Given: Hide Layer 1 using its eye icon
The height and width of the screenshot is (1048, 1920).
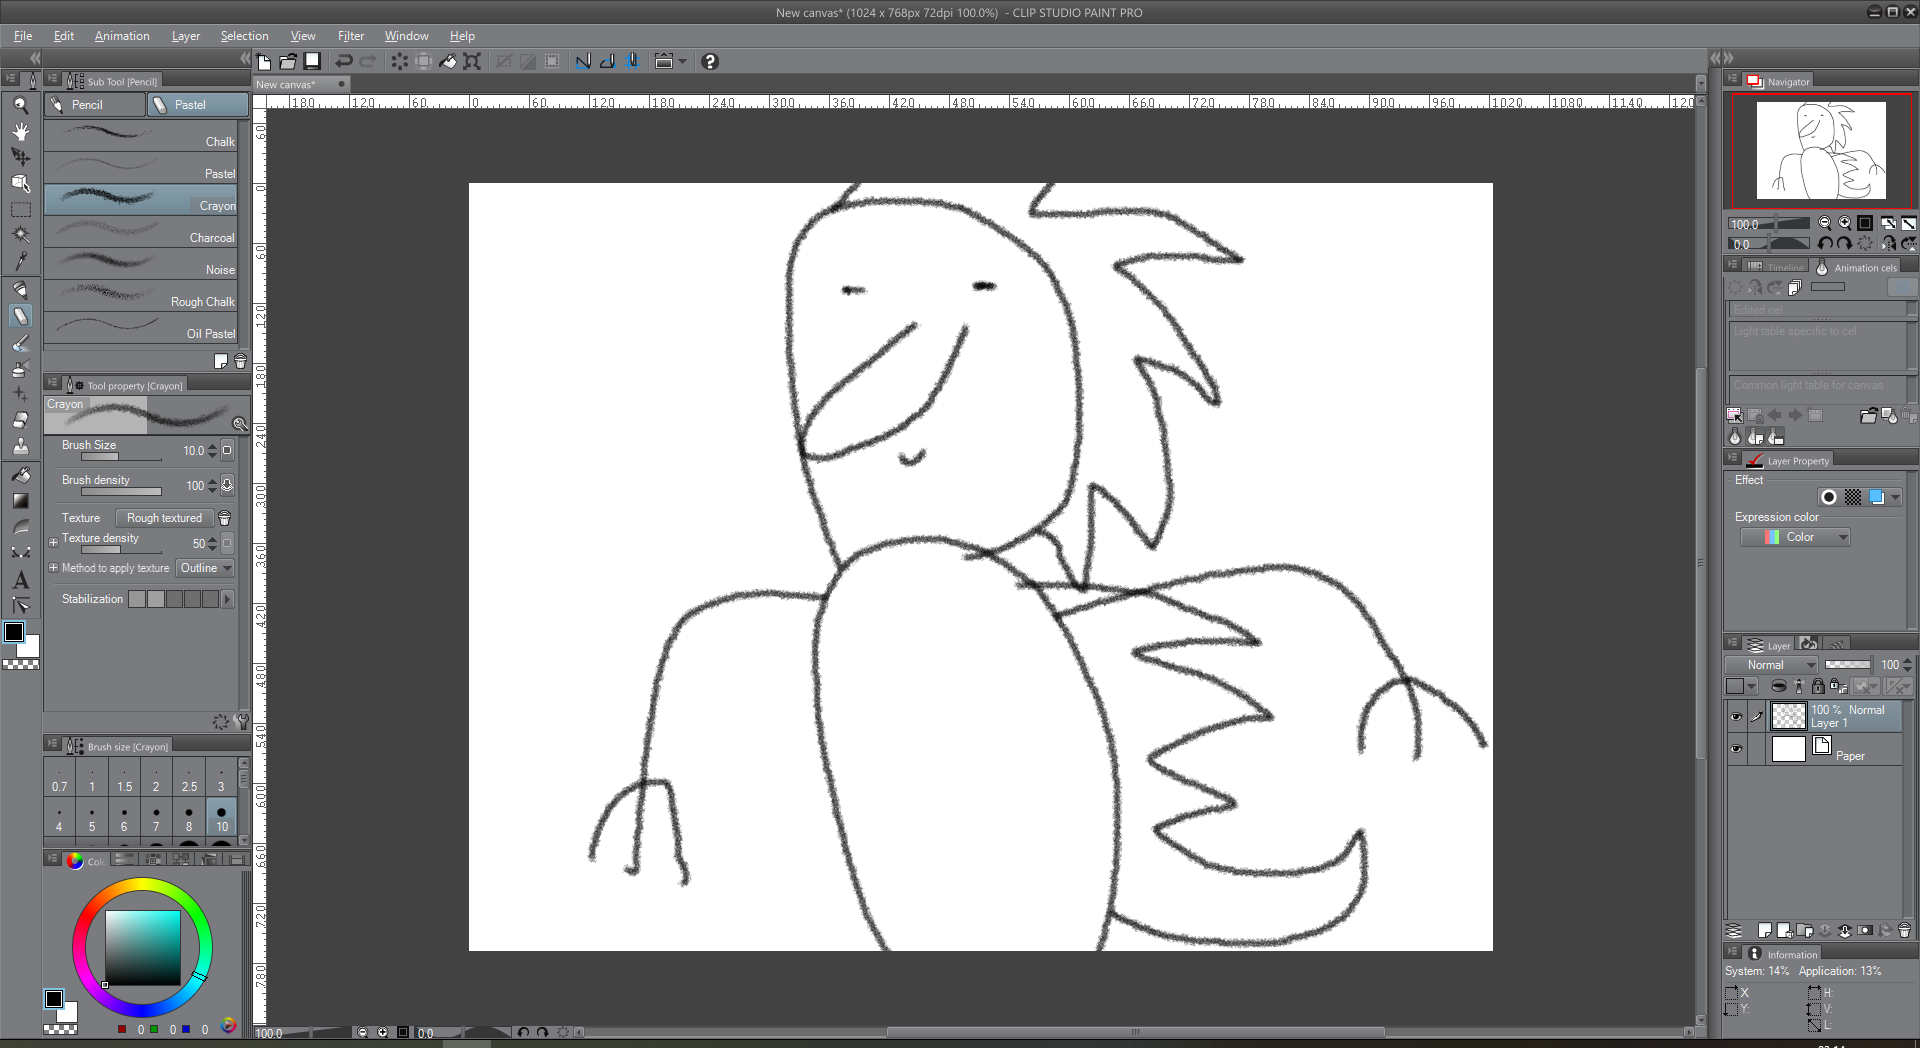Looking at the screenshot, I should [1736, 716].
